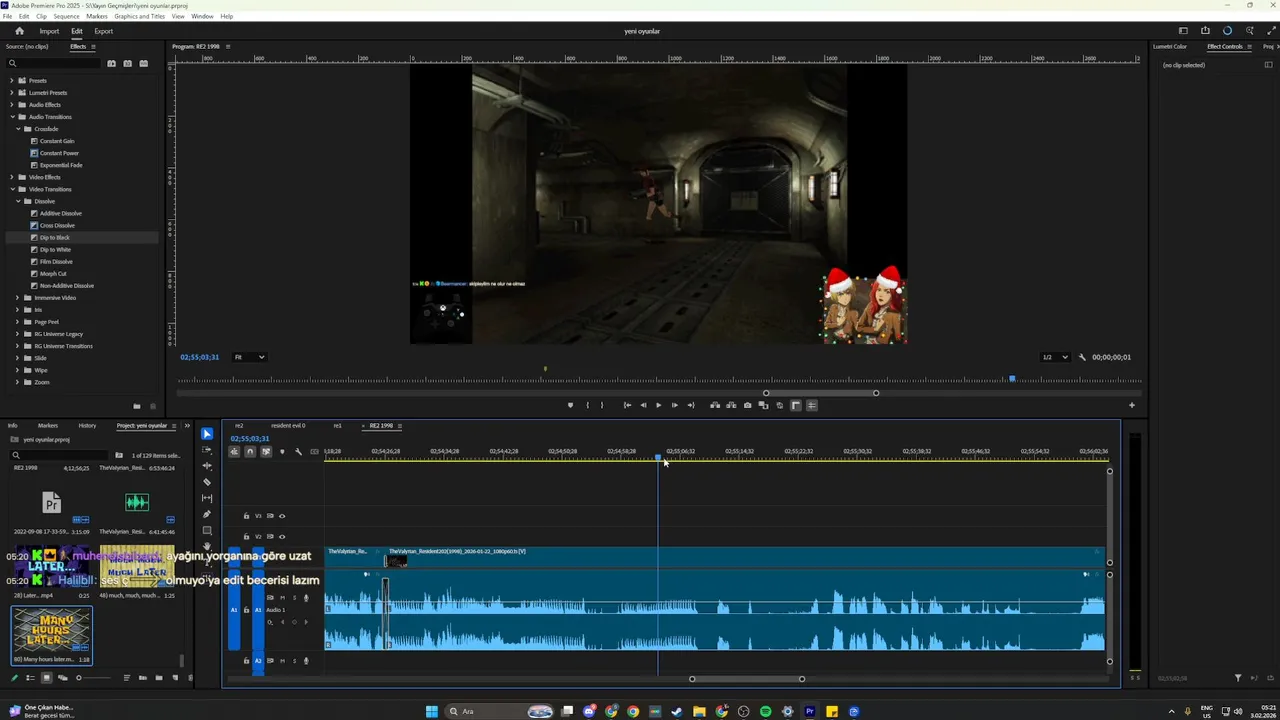Pick the Pen tool
The image size is (1280, 720).
tap(207, 514)
